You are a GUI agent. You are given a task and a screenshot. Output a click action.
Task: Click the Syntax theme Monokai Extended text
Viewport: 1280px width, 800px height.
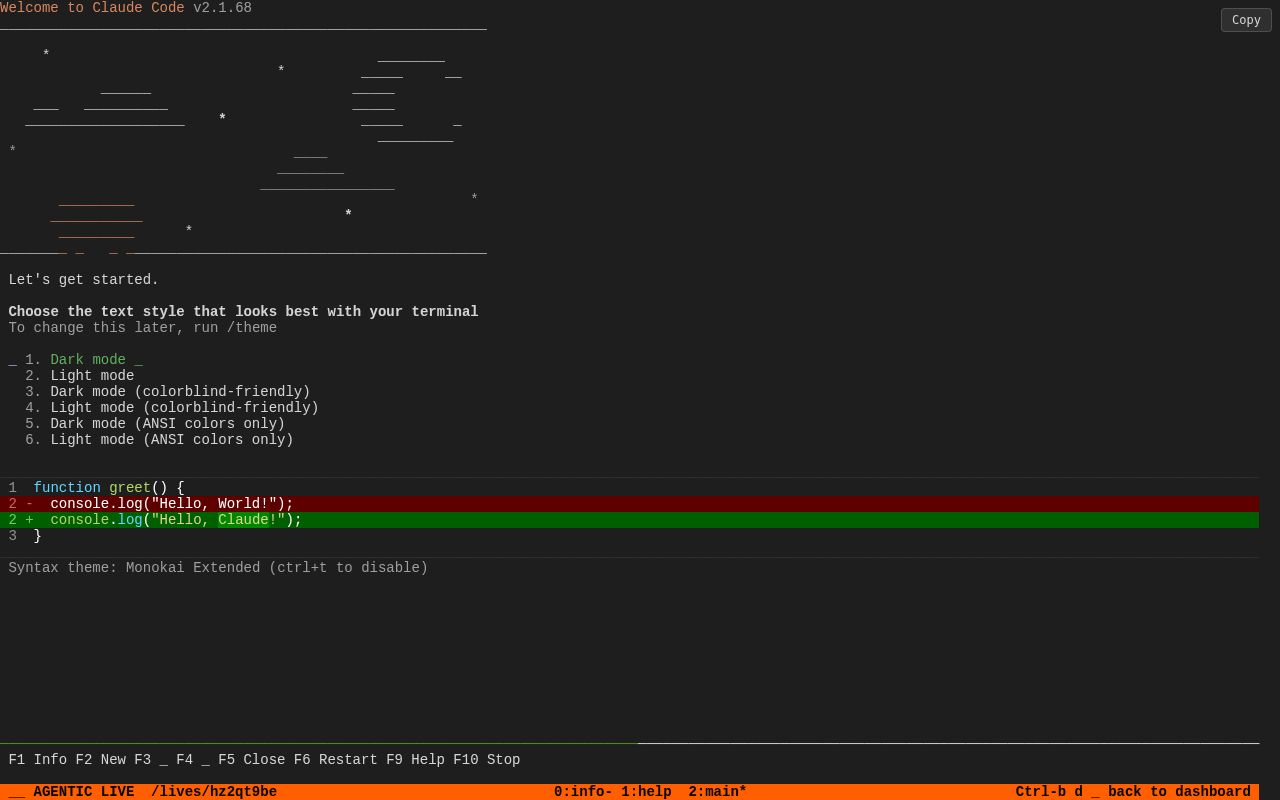coord(218,568)
